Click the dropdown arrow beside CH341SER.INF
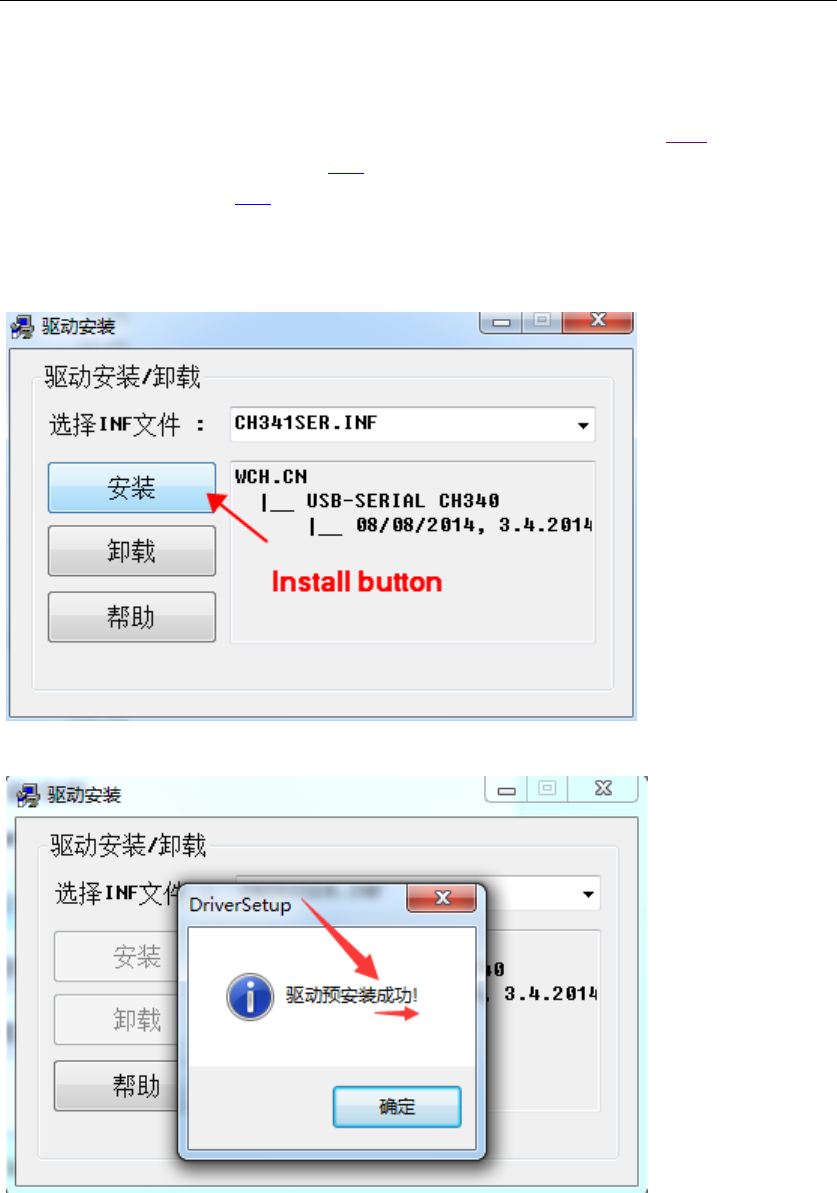Screen dimensions: 837x1193 tap(583, 425)
